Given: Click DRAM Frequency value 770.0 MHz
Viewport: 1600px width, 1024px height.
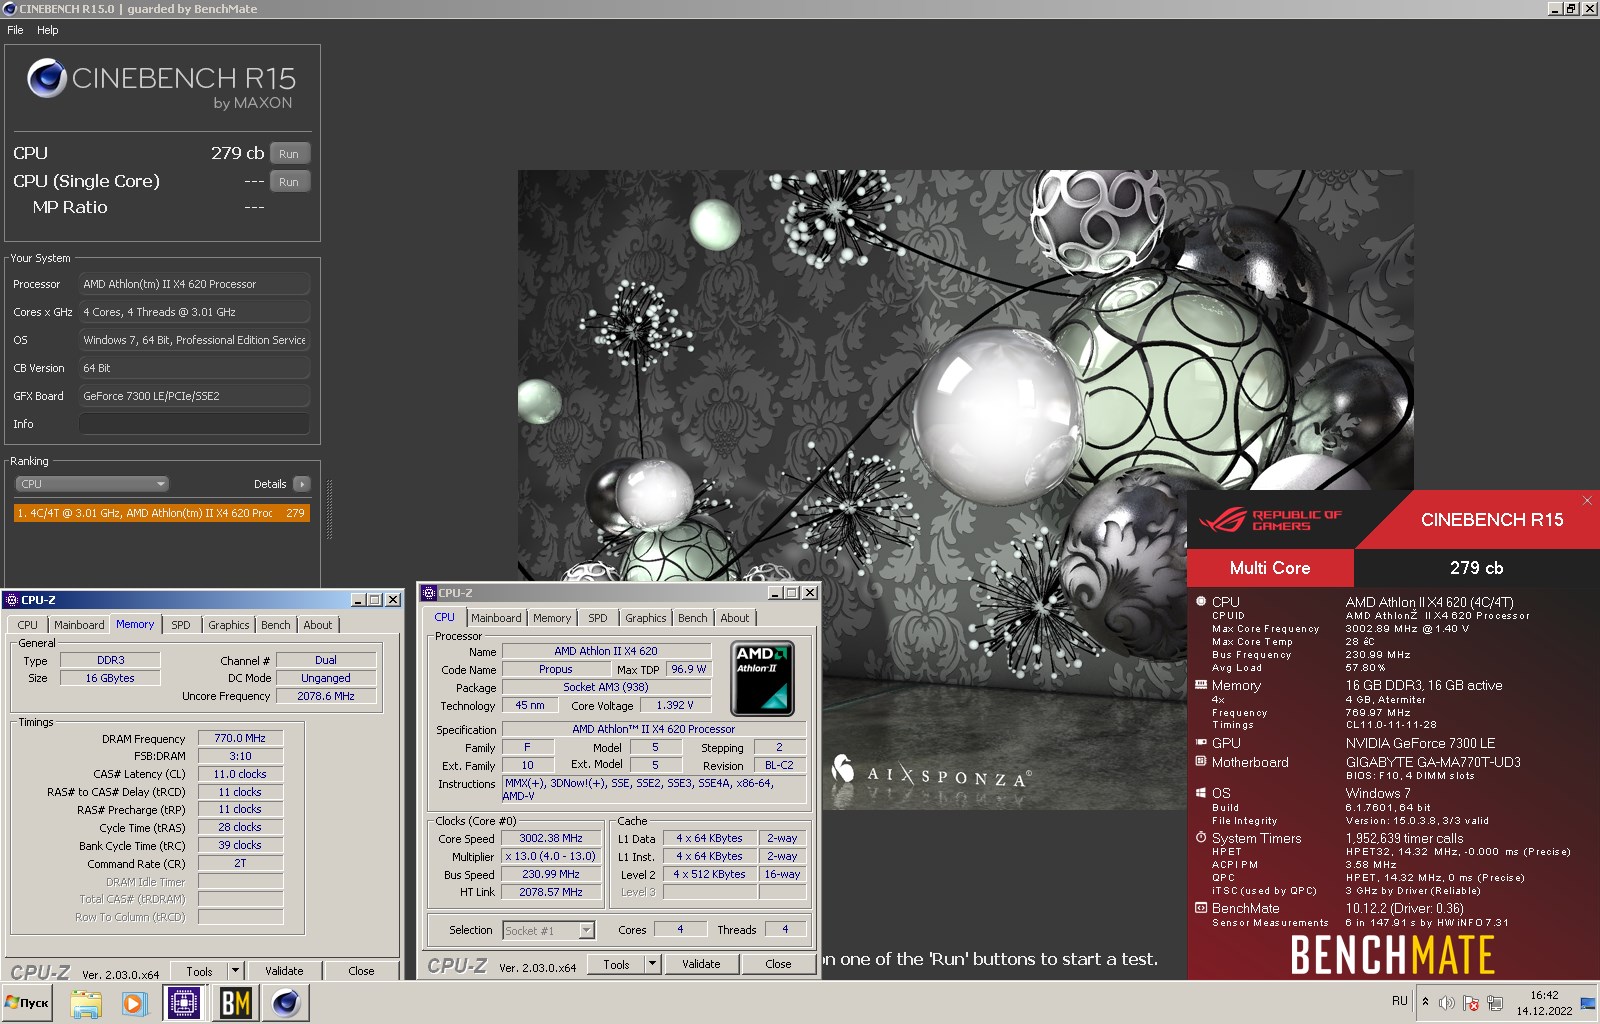Looking at the screenshot, I should pyautogui.click(x=240, y=738).
